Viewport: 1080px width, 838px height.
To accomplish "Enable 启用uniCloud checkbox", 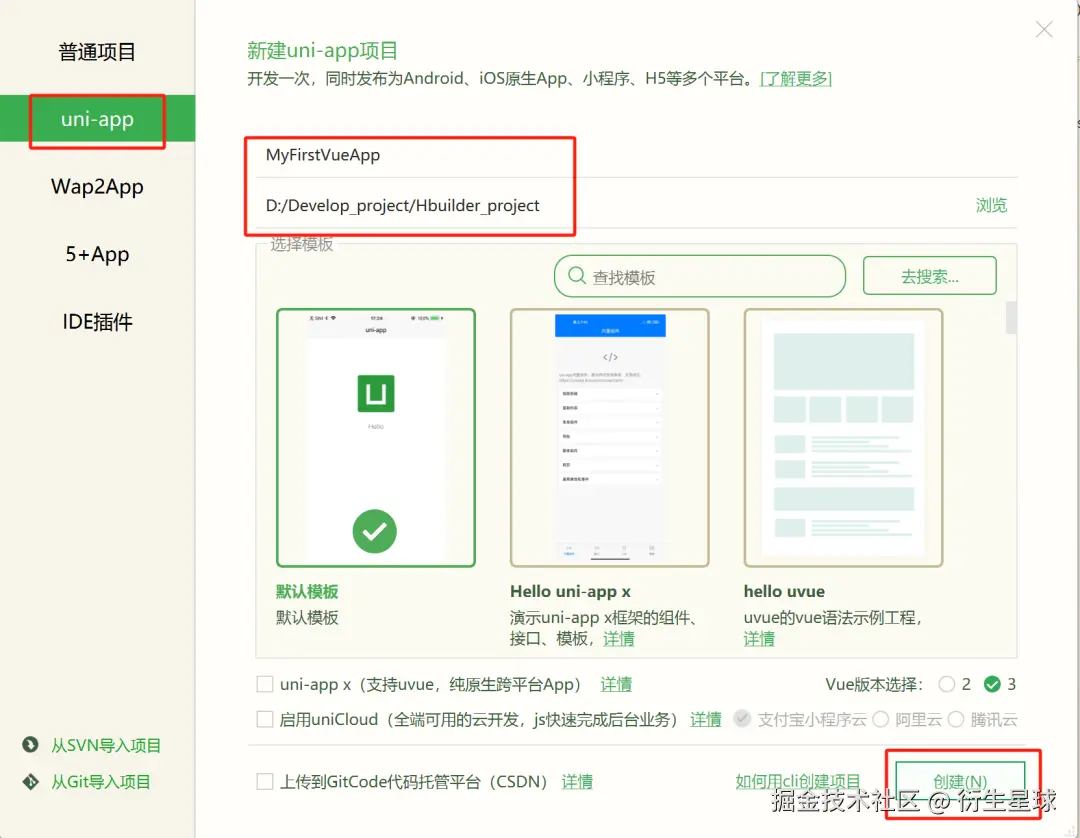I will click(x=264, y=719).
